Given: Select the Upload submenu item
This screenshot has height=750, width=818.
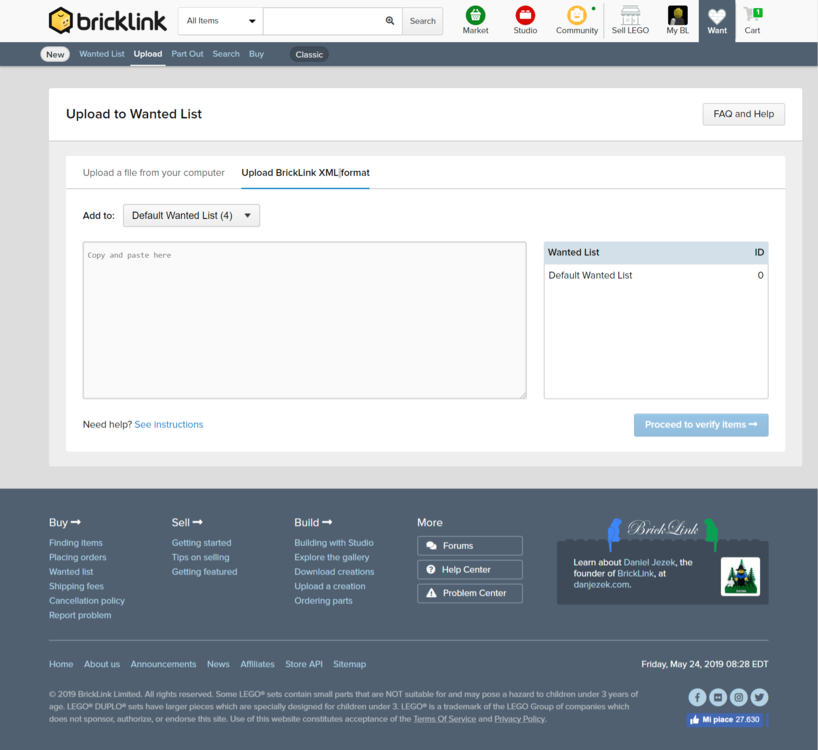Looking at the screenshot, I should coord(148,54).
